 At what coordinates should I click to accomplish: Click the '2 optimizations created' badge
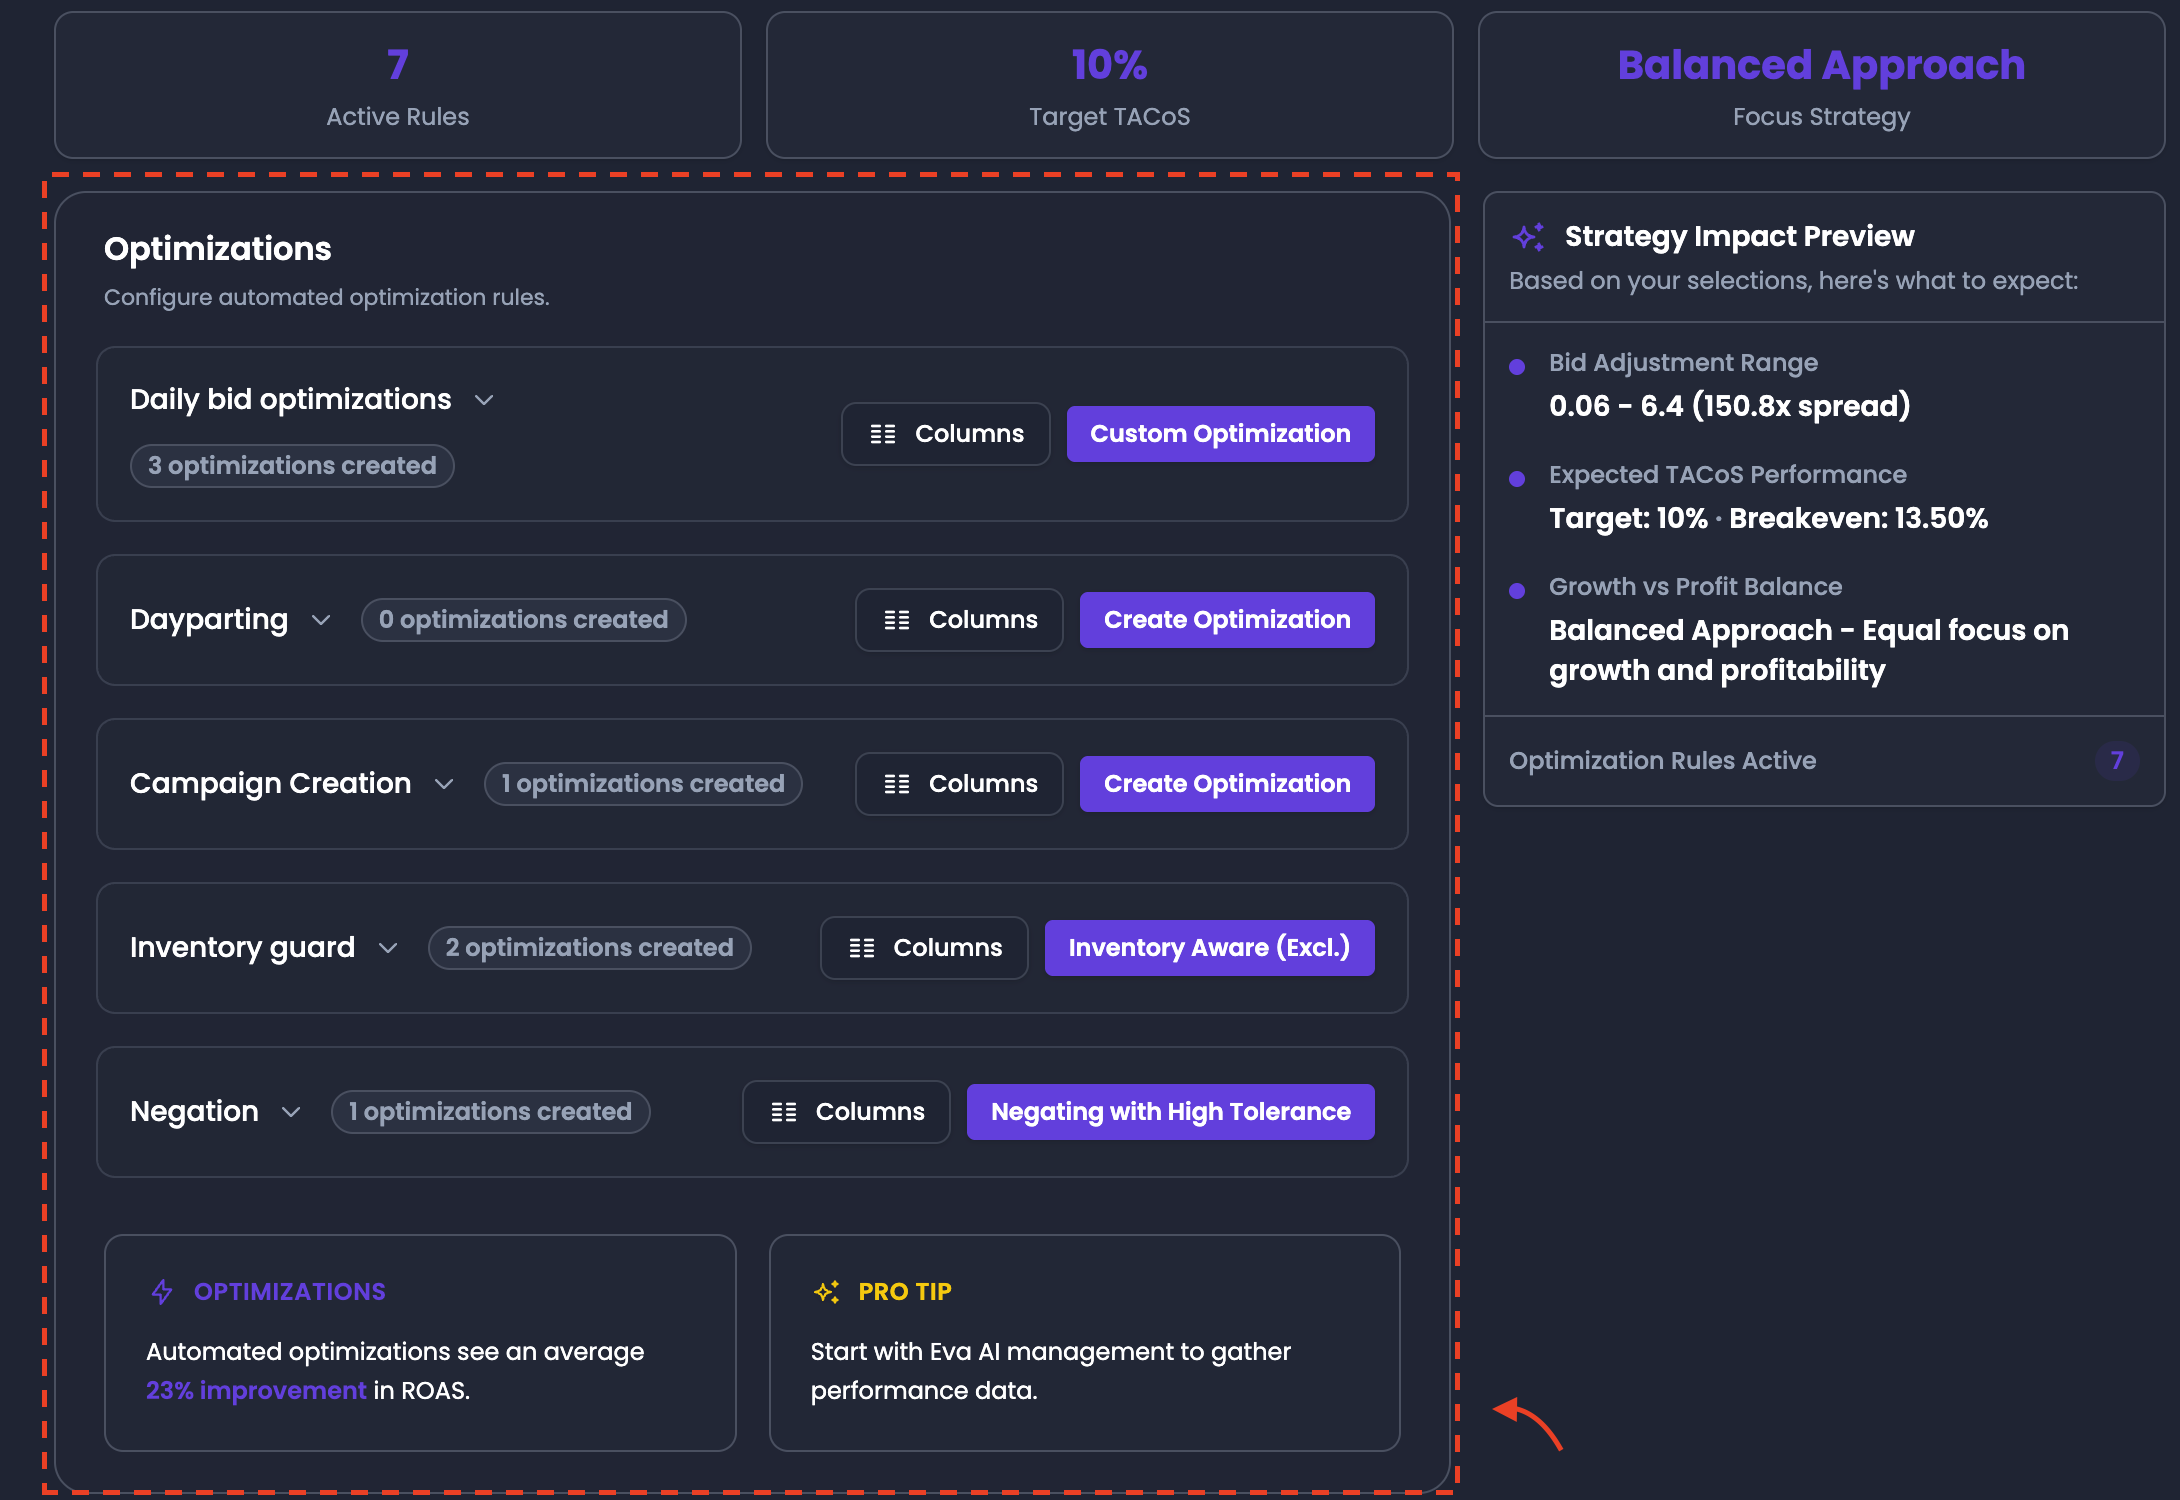coord(589,948)
